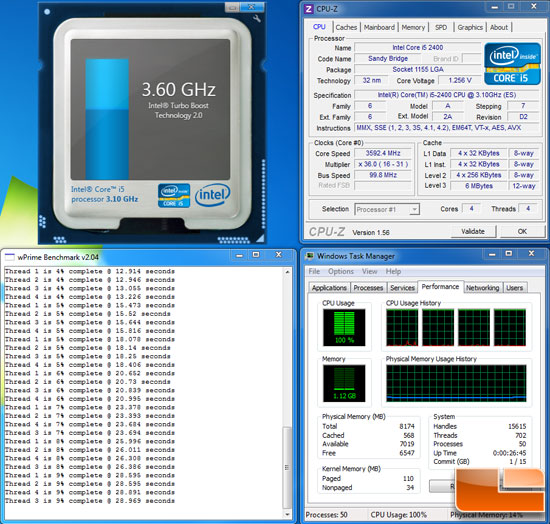
Task: Click the Core i5 badge on Turbo Boost gadget
Action: click(174, 195)
